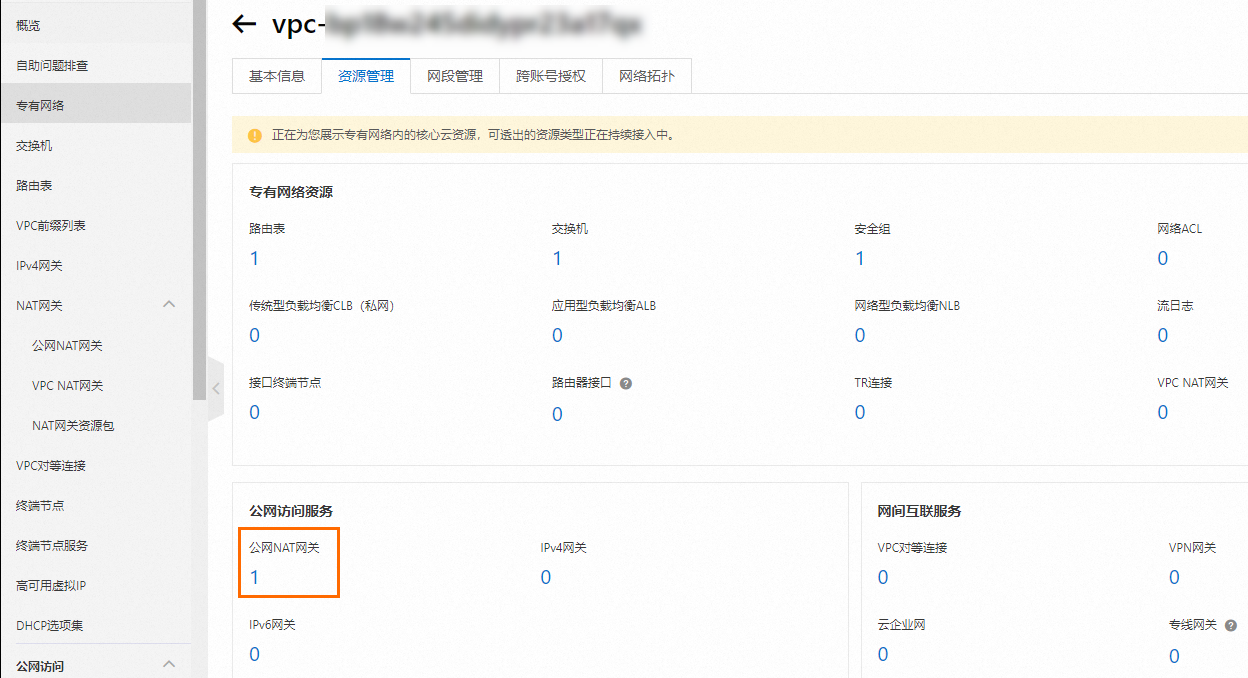Go back using the left arrow icon
Screen dimensions: 1248x678
pyautogui.click(x=244, y=24)
